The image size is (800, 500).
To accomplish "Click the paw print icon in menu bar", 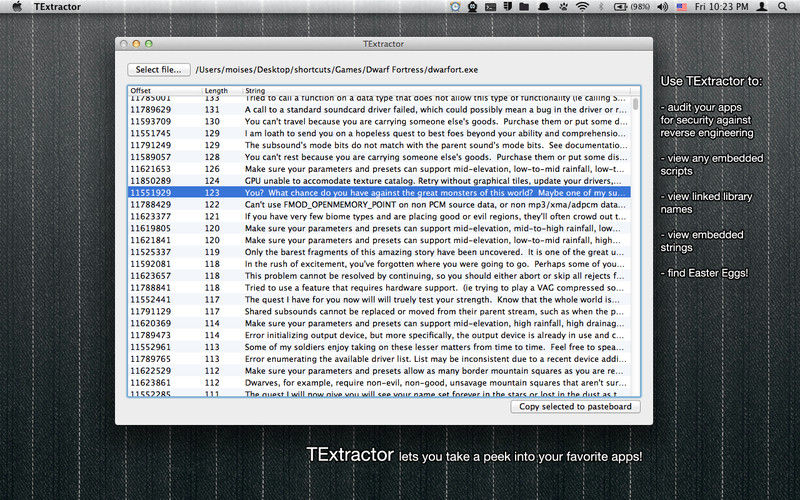I will coord(564,7).
